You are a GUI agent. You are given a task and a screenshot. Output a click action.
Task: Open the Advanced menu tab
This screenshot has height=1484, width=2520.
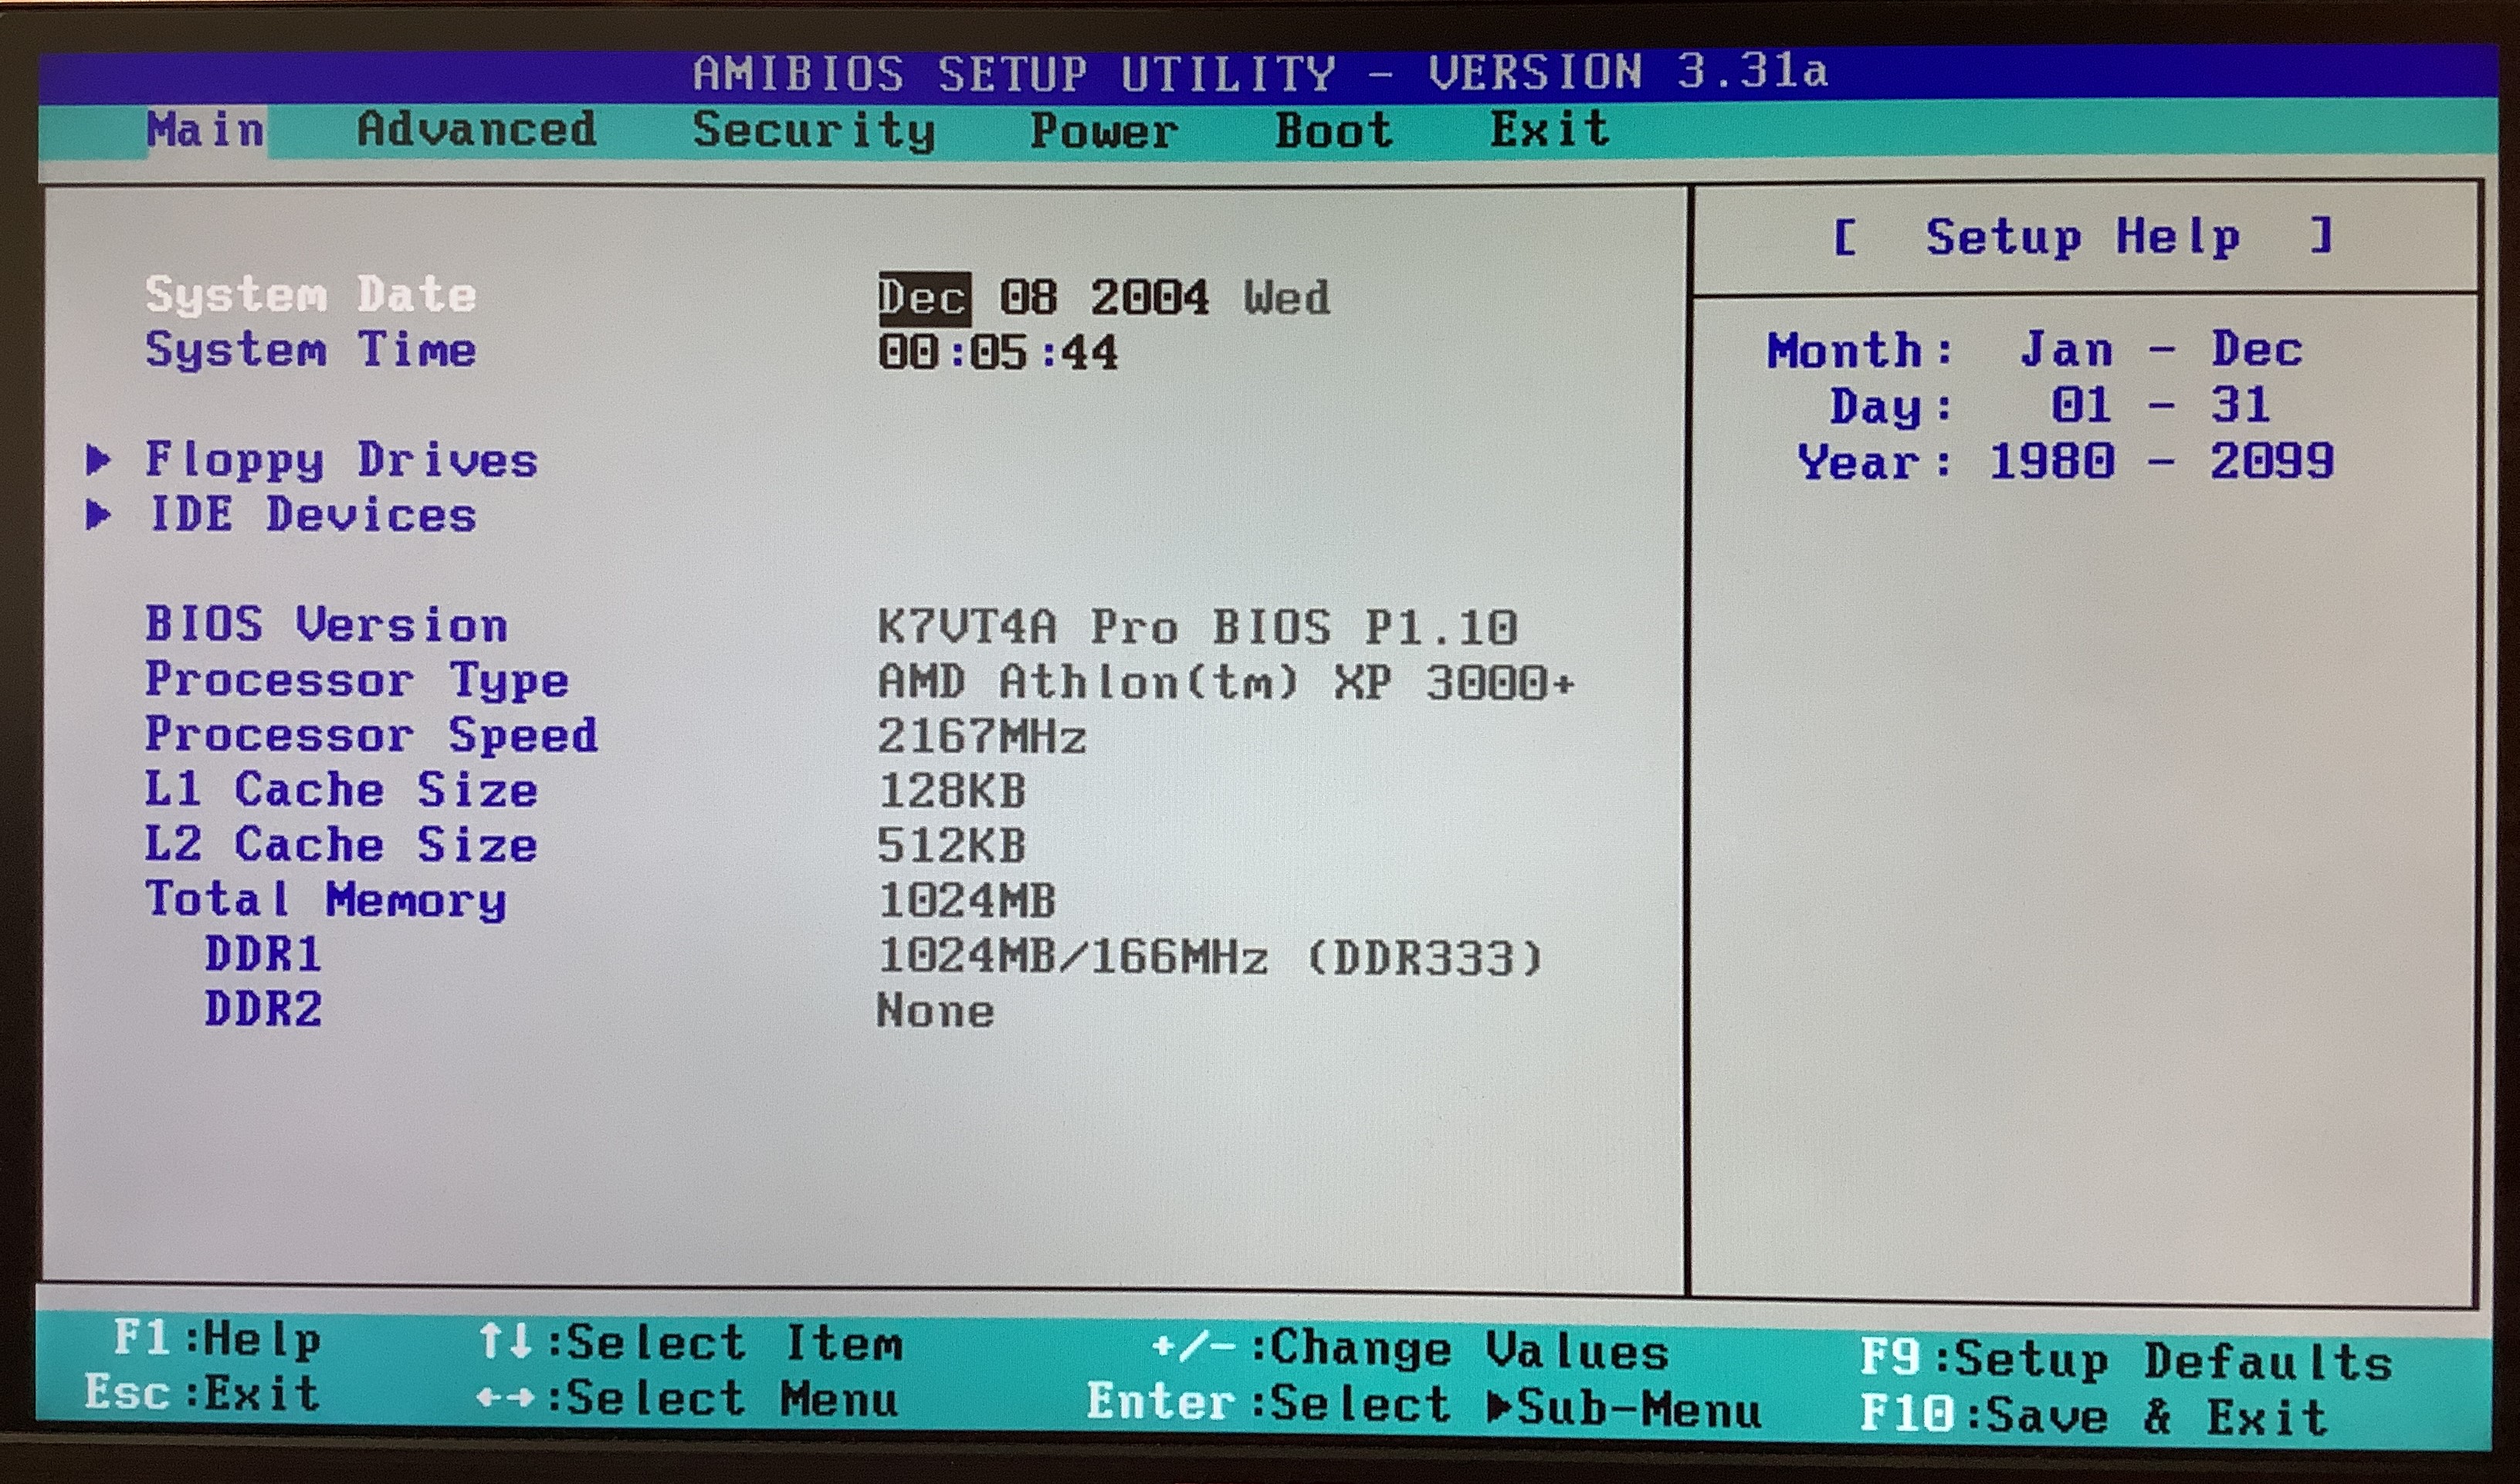click(x=476, y=130)
